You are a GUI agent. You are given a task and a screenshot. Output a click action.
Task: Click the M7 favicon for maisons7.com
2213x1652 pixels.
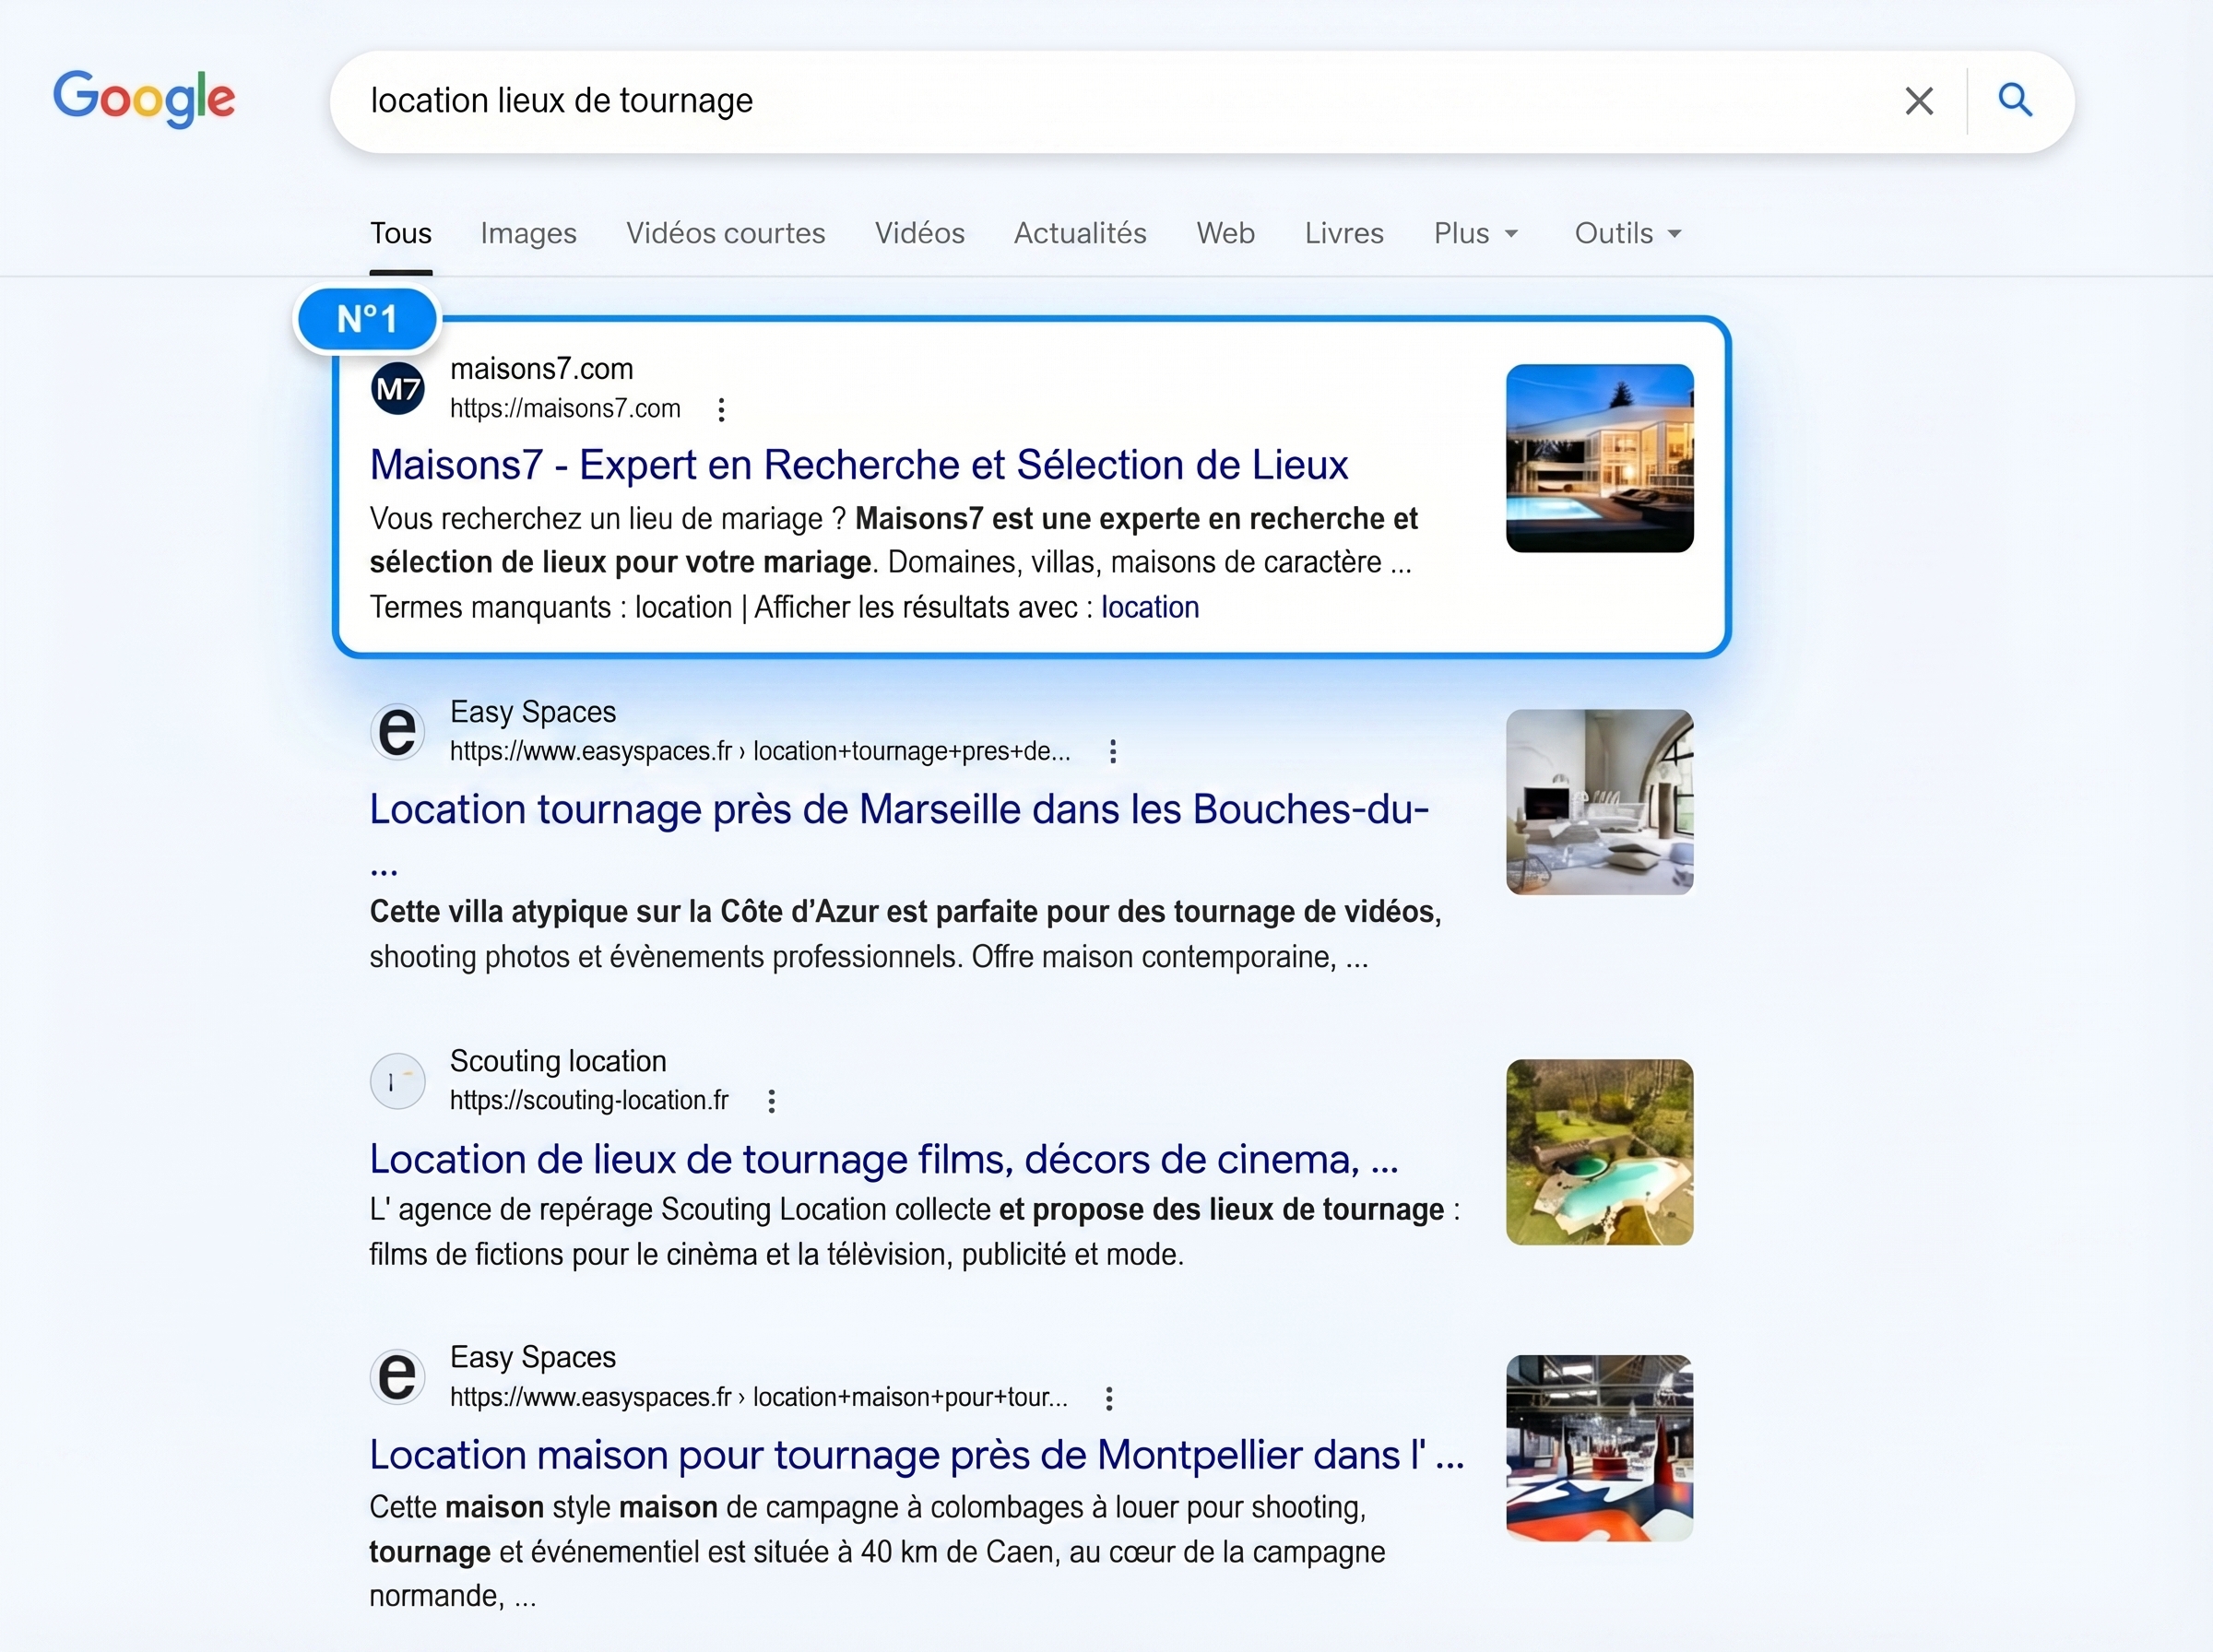coord(398,388)
